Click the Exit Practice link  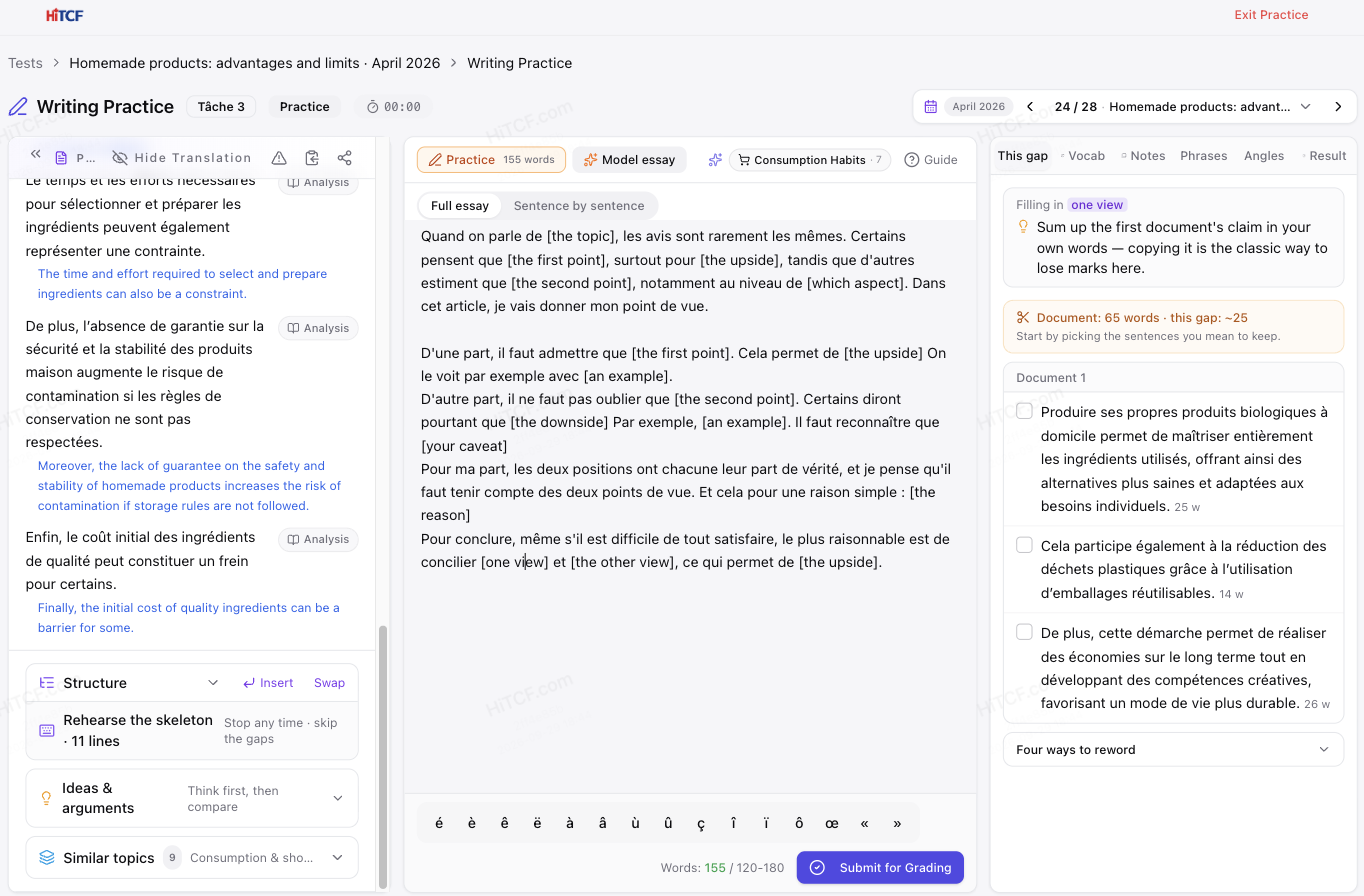click(x=1271, y=15)
